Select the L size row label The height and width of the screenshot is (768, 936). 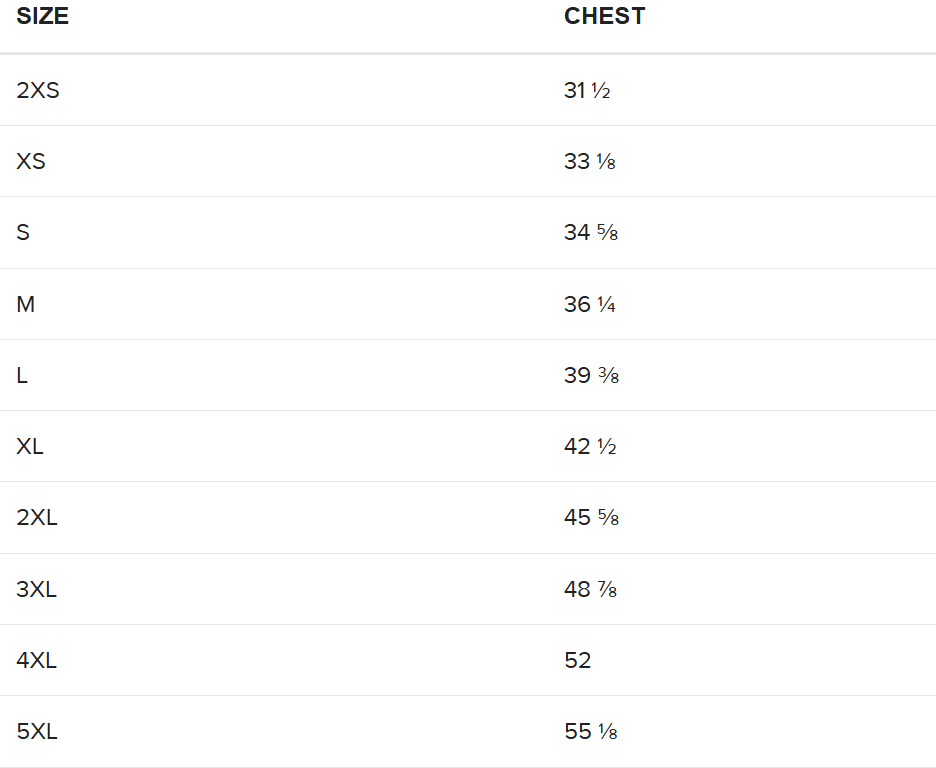point(22,376)
